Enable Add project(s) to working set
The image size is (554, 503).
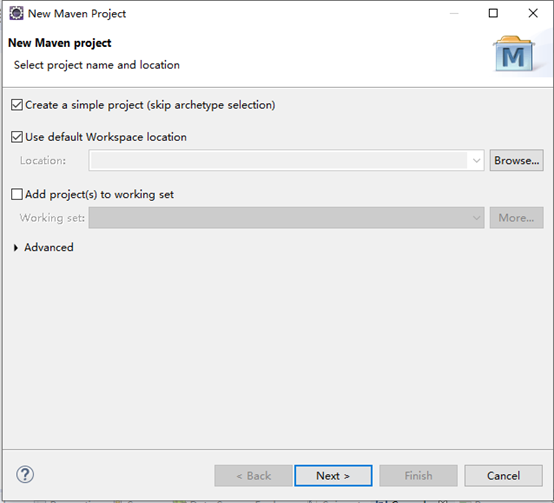click(x=17, y=194)
